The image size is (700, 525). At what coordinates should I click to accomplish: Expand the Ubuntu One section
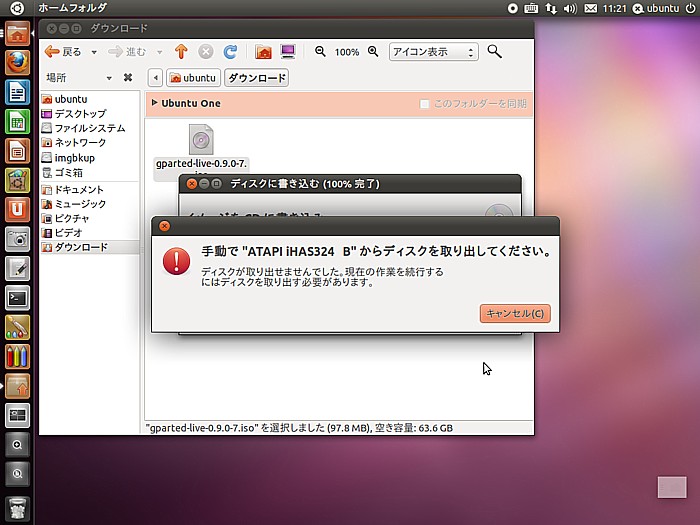pyautogui.click(x=154, y=103)
